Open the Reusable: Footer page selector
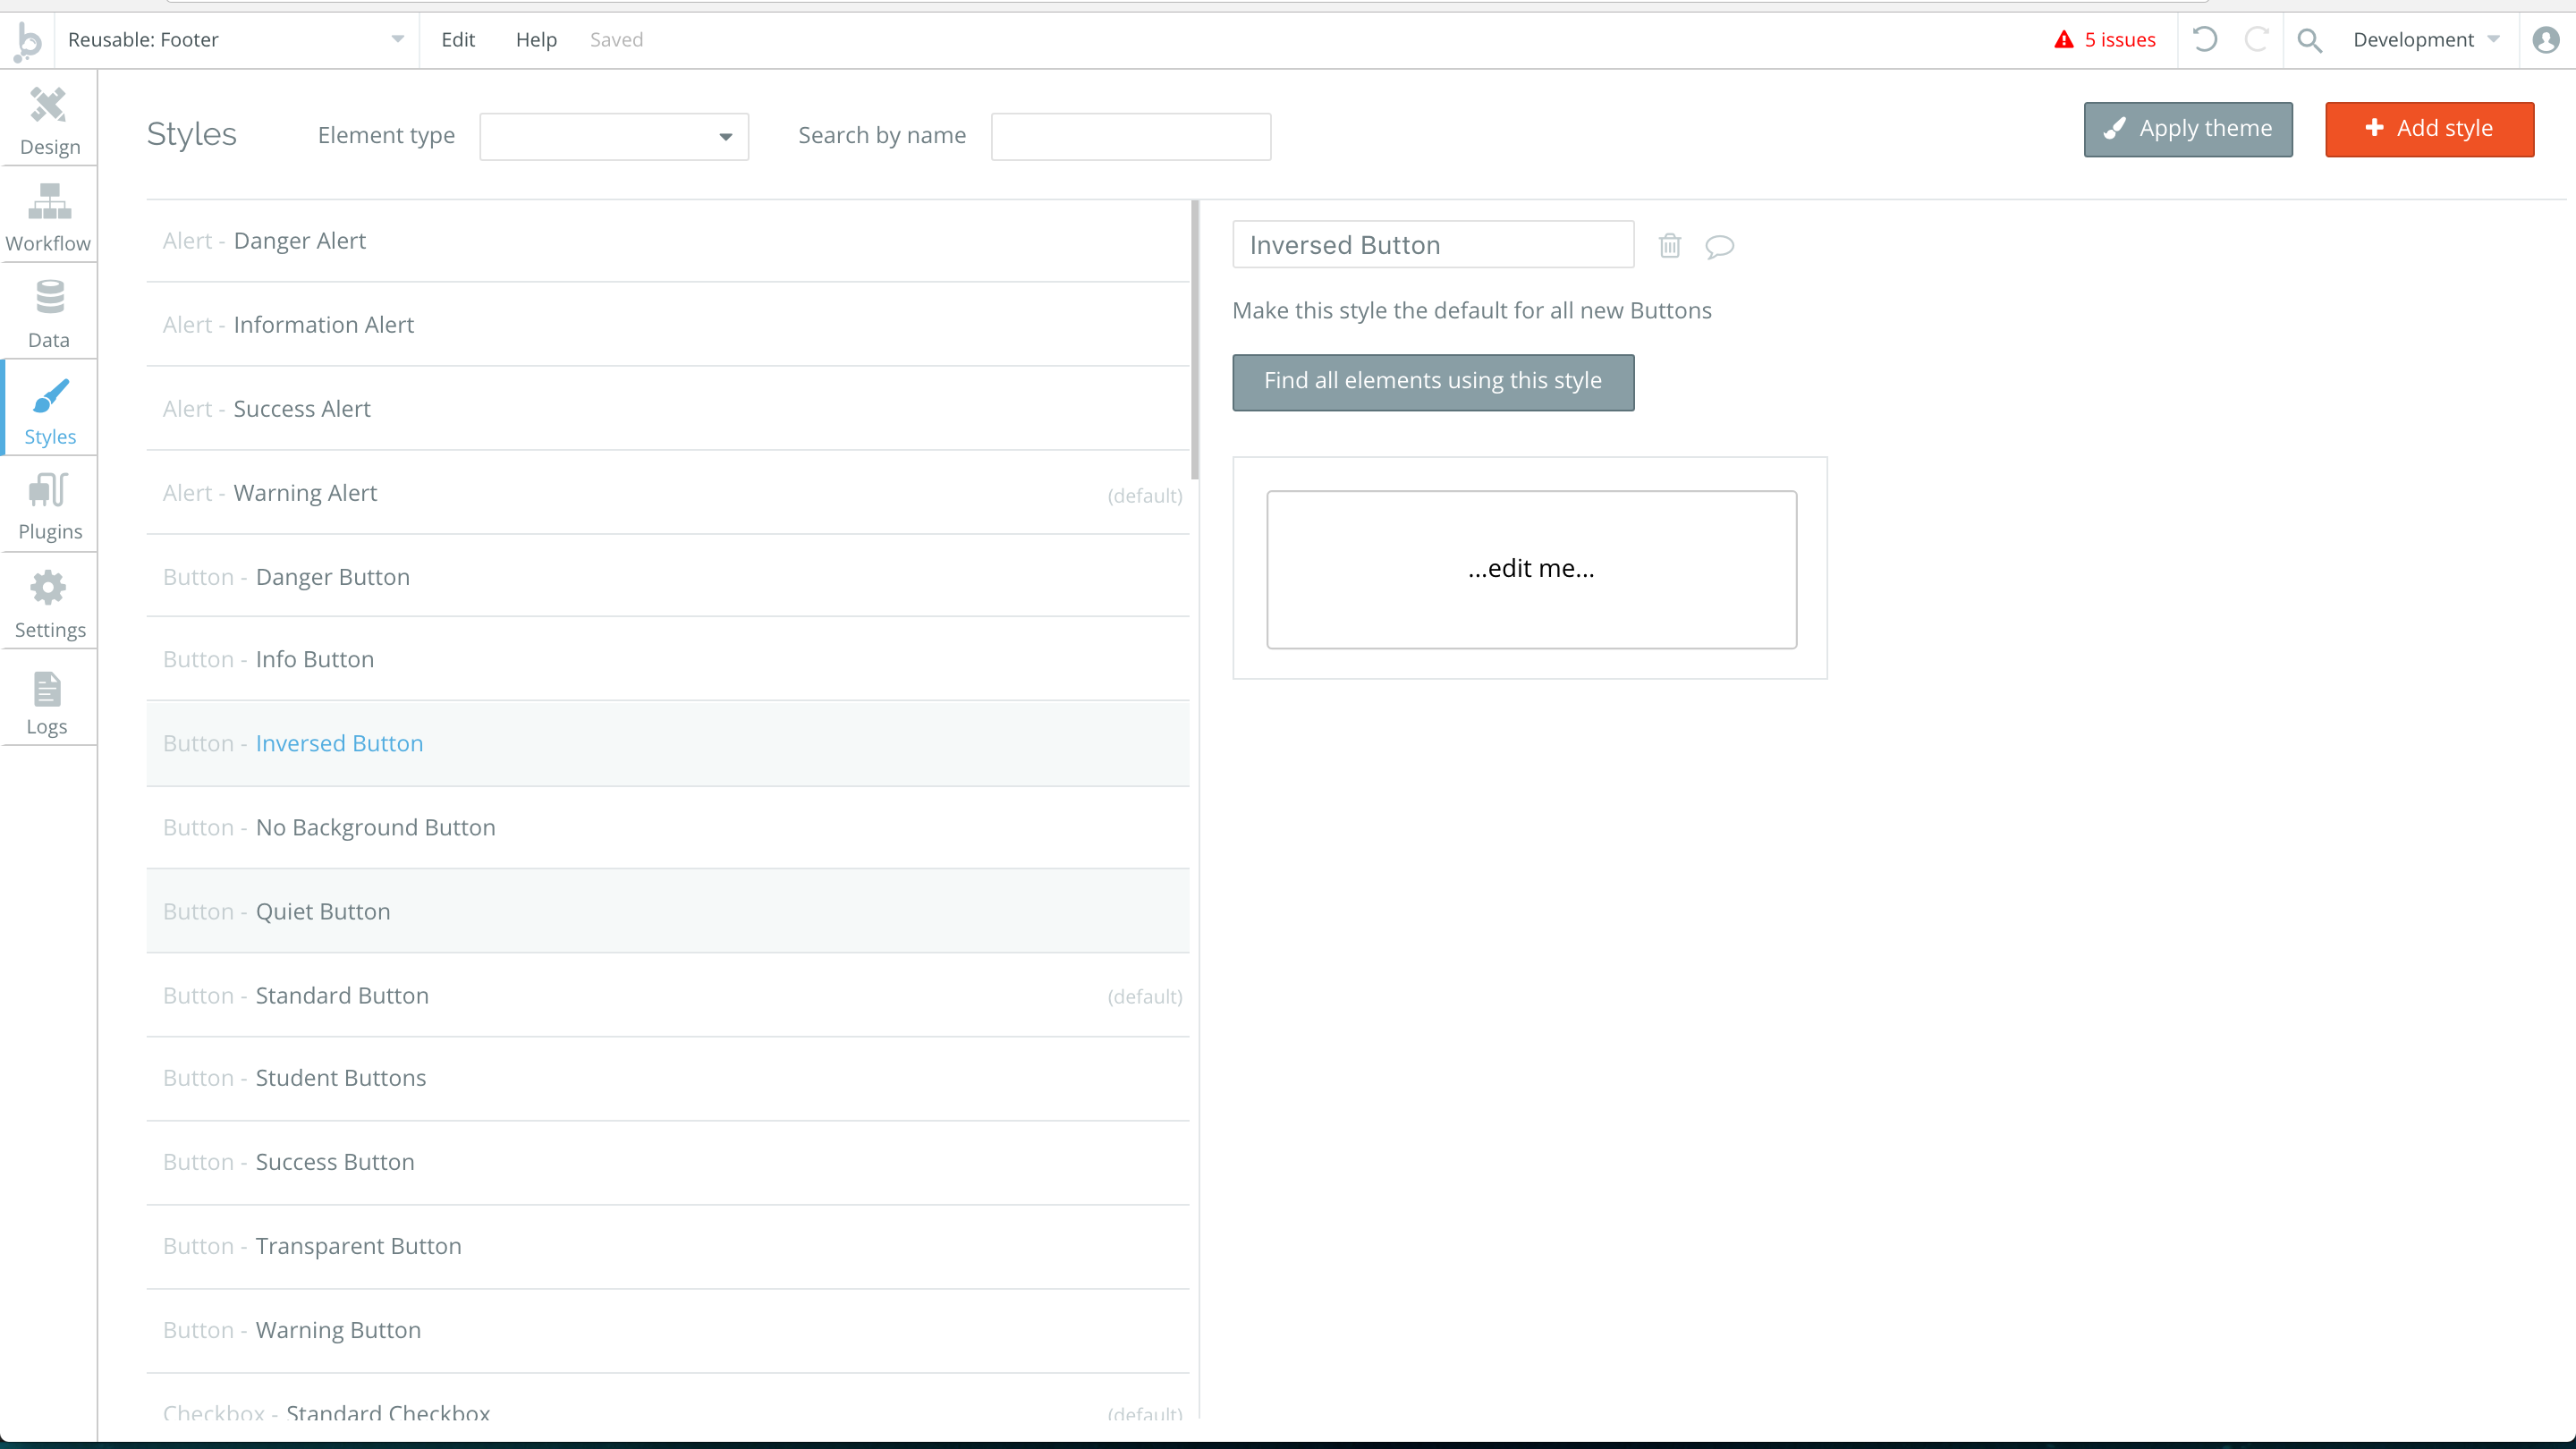The image size is (2576, 1449). click(x=236, y=40)
